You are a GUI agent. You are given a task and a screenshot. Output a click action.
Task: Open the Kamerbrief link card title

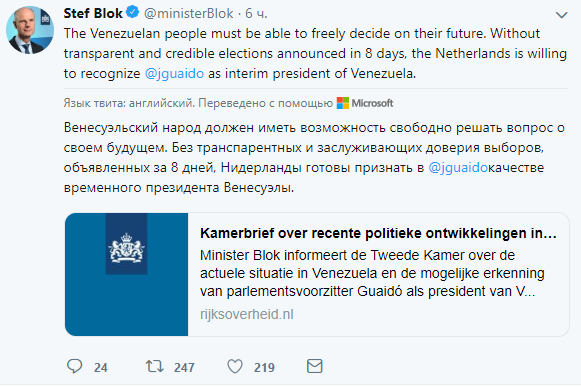pos(378,233)
